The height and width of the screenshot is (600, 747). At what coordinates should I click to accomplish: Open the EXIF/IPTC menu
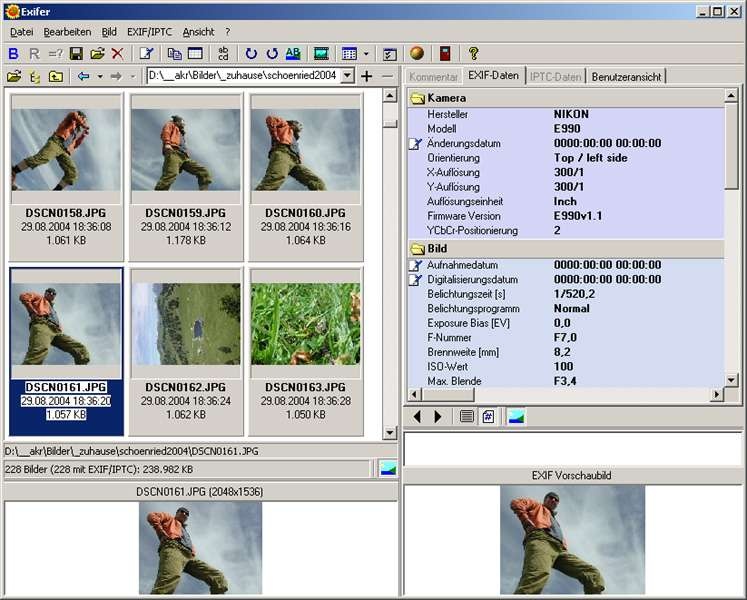(x=149, y=32)
